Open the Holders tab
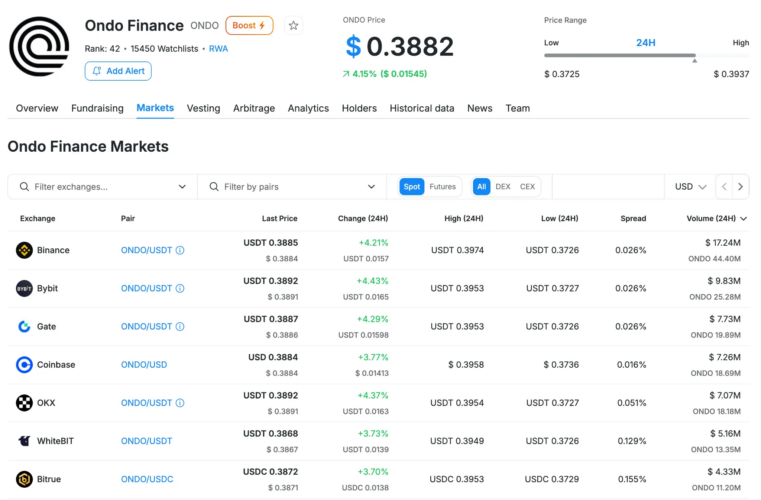The height and width of the screenshot is (500, 761). coord(359,108)
